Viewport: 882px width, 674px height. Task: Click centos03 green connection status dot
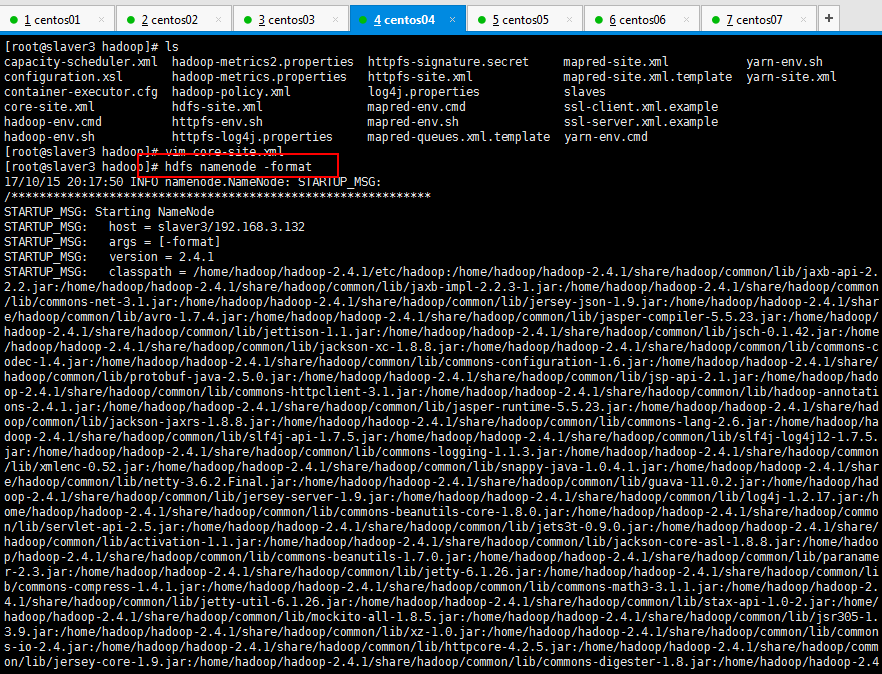248,20
